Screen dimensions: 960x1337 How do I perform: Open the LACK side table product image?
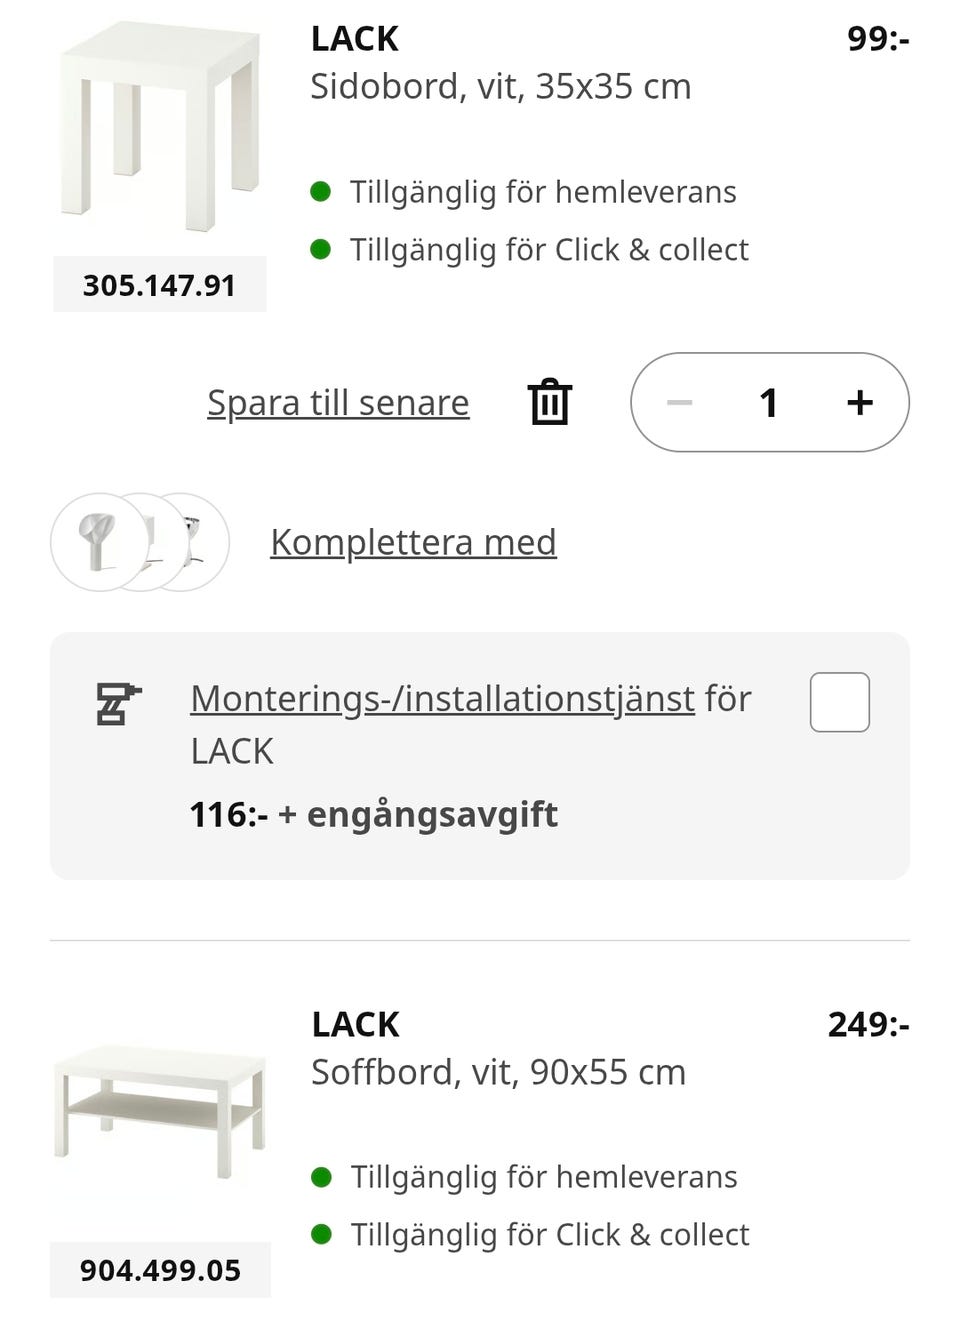(160, 130)
